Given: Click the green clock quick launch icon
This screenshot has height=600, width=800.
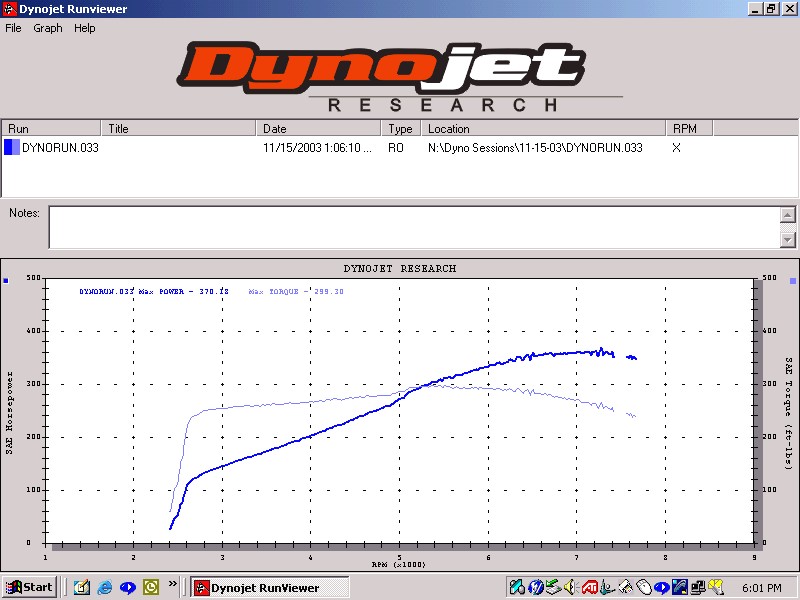Looking at the screenshot, I should pyautogui.click(x=151, y=588).
